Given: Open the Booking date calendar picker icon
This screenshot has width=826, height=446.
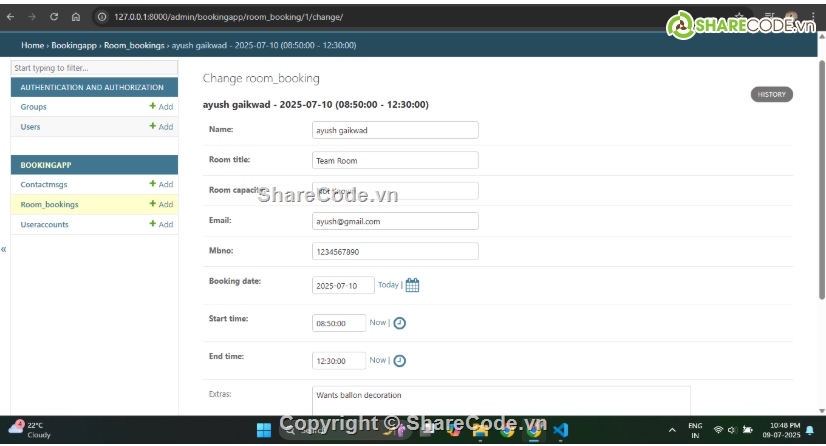Looking at the screenshot, I should point(412,285).
